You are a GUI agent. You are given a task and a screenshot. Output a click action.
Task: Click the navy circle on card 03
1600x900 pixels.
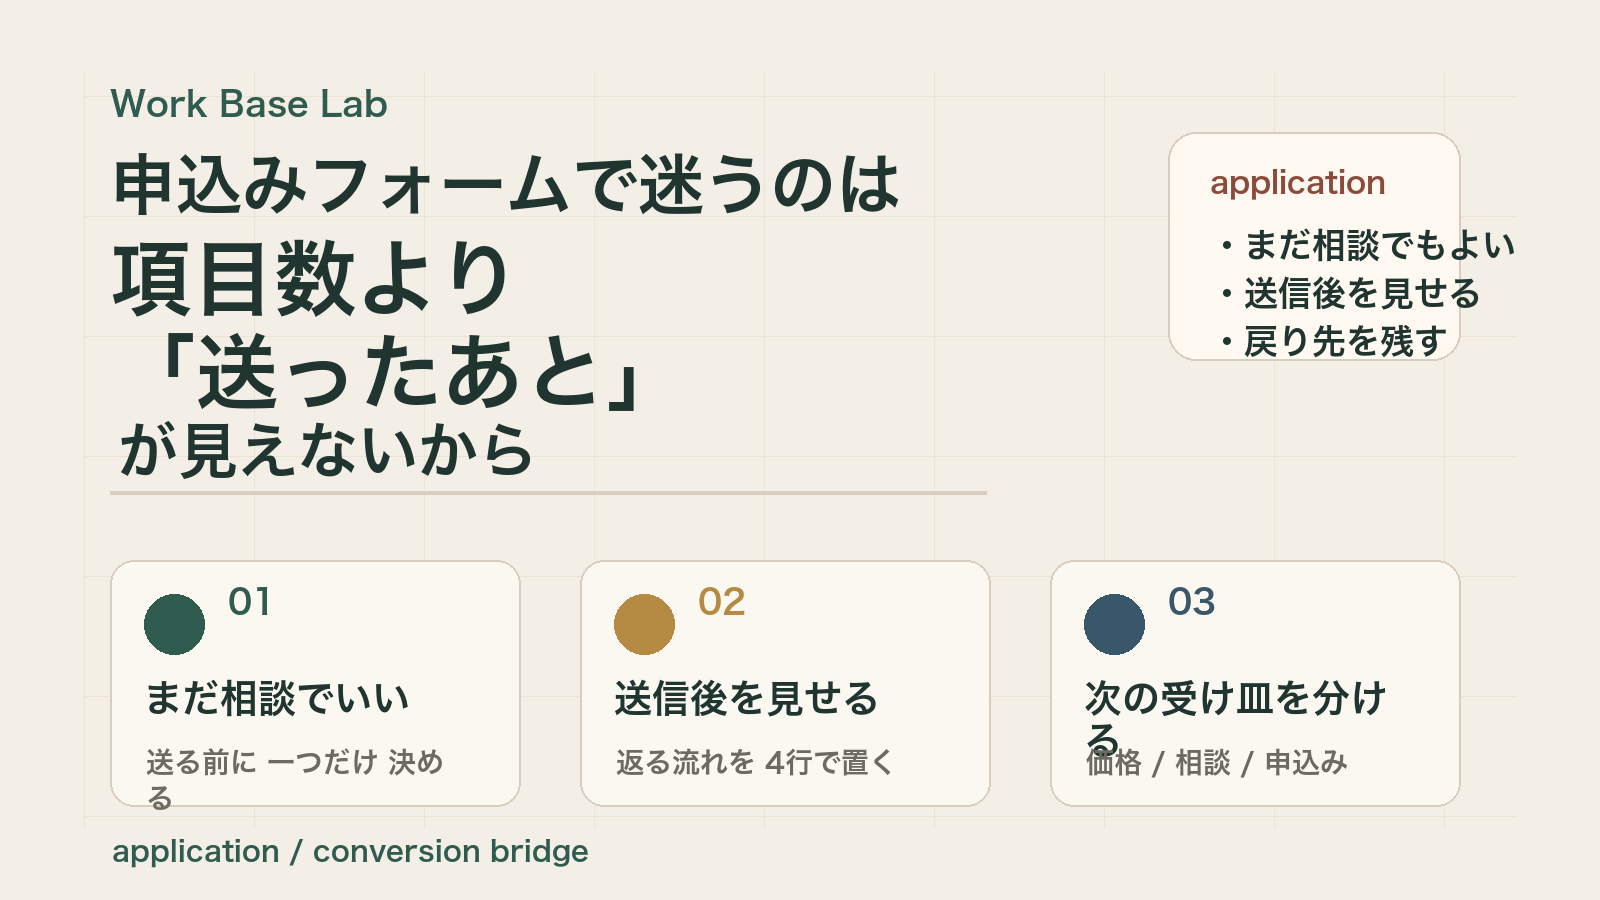(x=1114, y=624)
